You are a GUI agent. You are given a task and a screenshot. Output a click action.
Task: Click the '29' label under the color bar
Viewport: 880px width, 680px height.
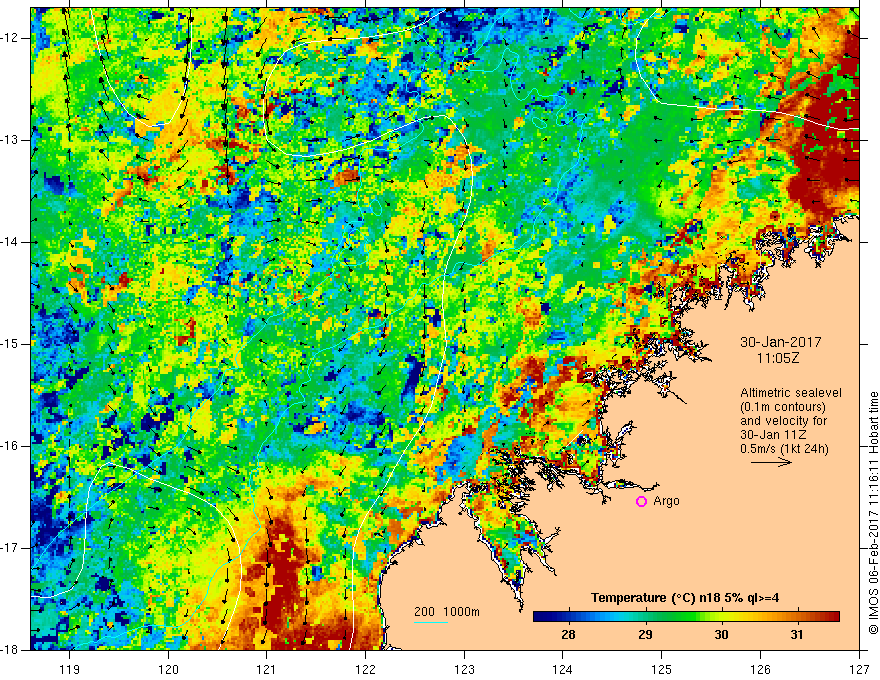pyautogui.click(x=645, y=635)
